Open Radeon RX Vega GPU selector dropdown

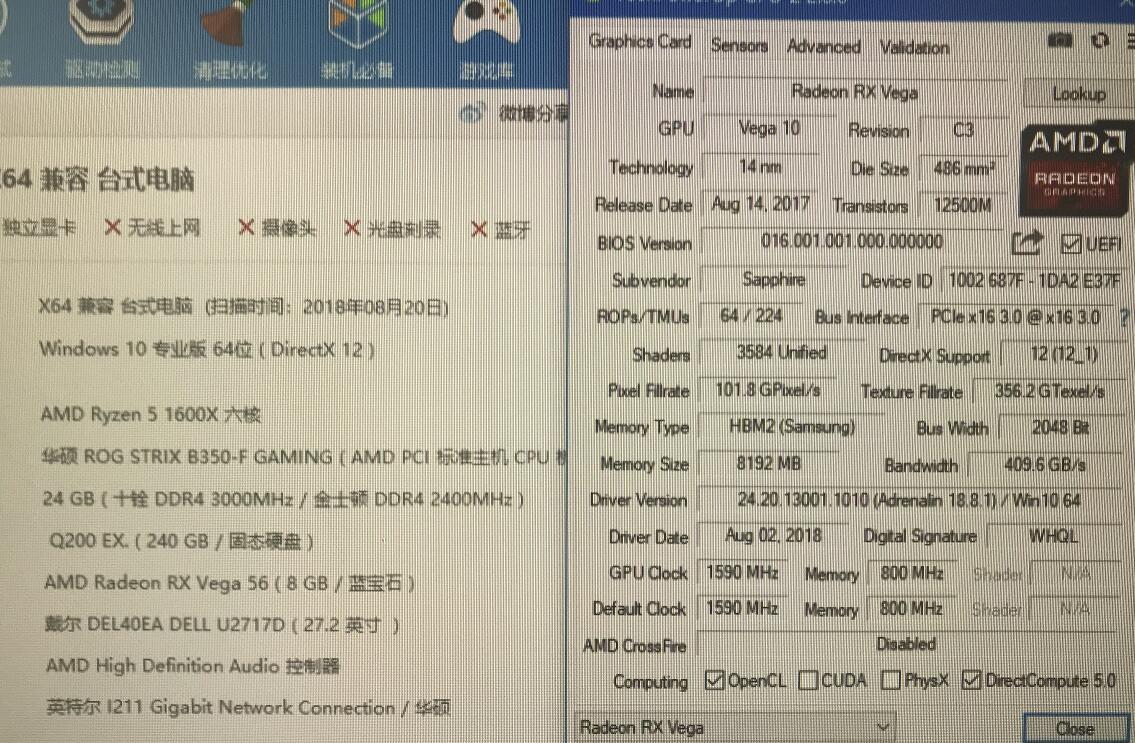pos(735,727)
